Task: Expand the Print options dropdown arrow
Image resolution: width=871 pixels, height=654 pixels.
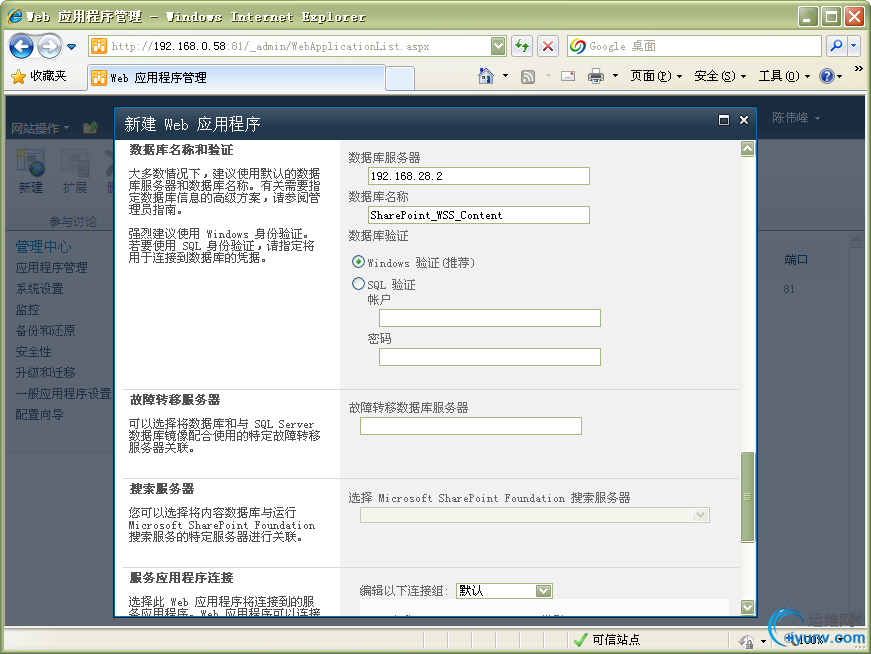Action: [615, 76]
